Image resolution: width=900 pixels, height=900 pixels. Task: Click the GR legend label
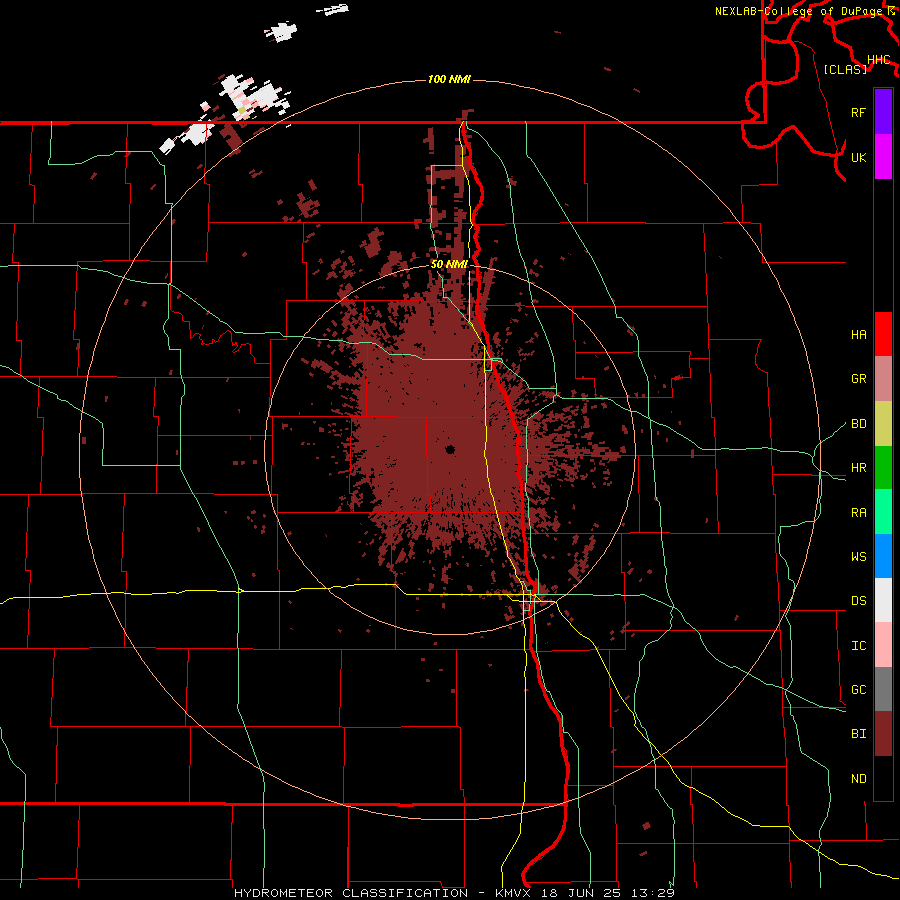(x=859, y=379)
